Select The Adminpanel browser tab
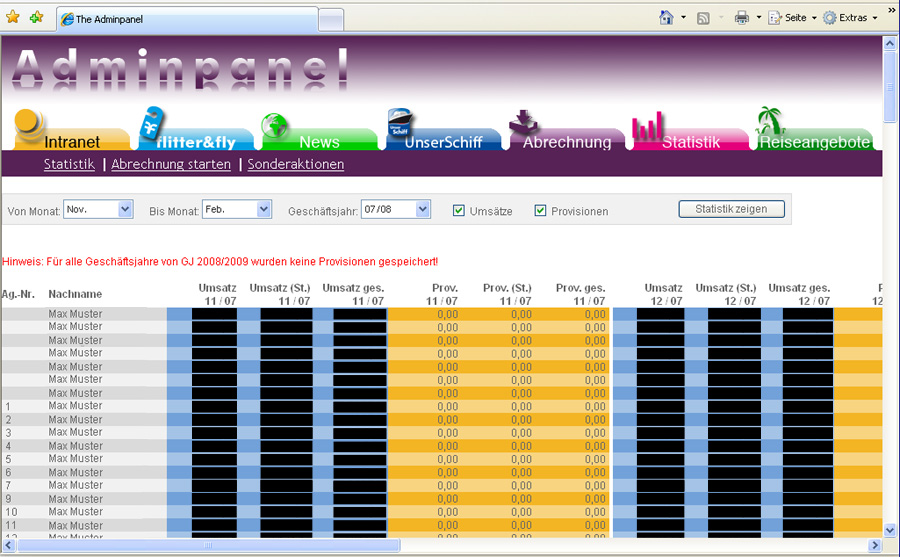 188,20
